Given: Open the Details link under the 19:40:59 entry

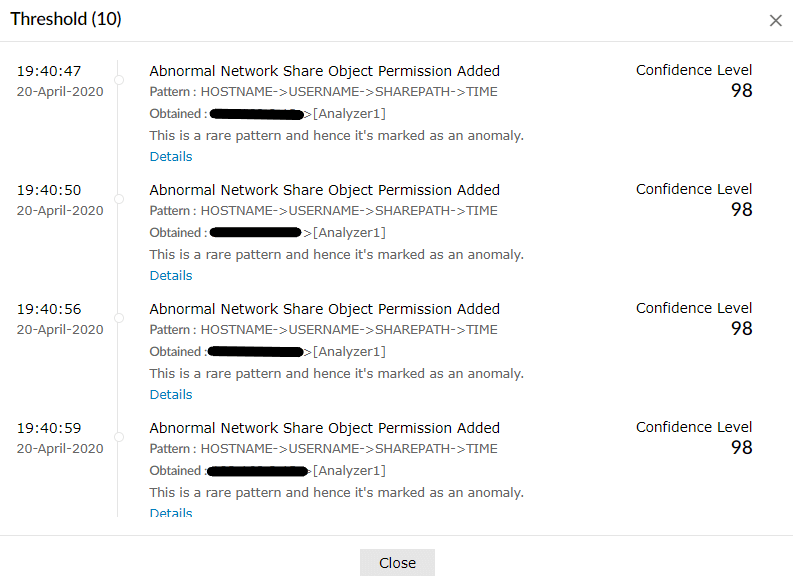Looking at the screenshot, I should 171,513.
